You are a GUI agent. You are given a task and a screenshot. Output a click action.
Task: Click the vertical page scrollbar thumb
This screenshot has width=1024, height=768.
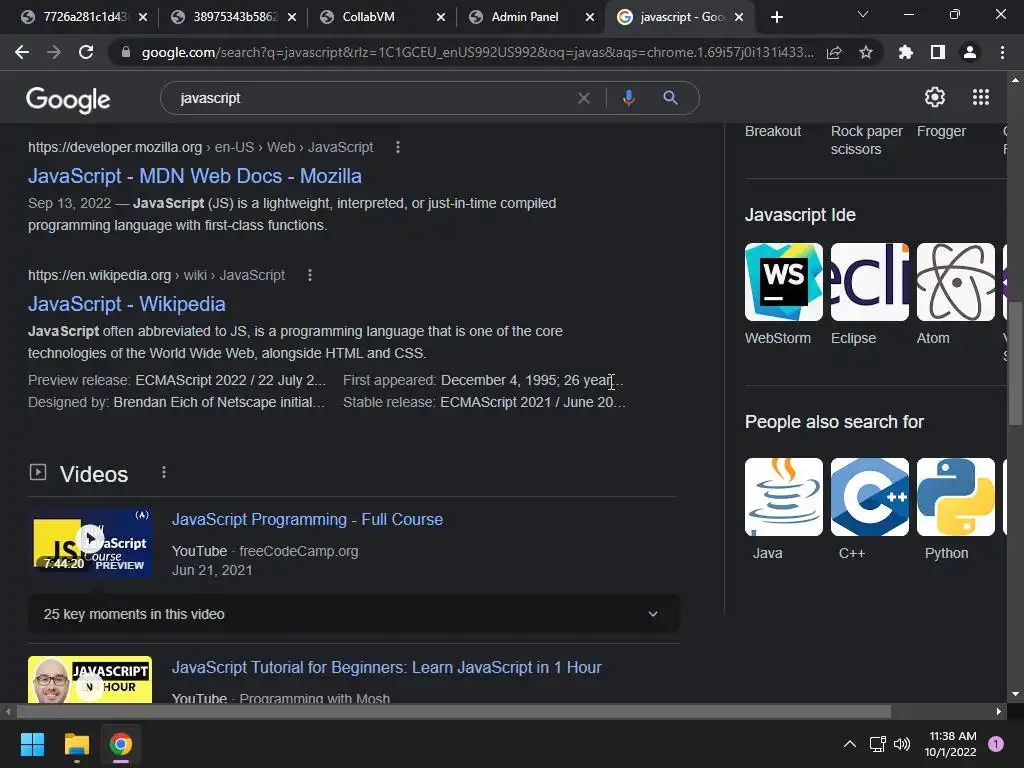pos(1015,363)
